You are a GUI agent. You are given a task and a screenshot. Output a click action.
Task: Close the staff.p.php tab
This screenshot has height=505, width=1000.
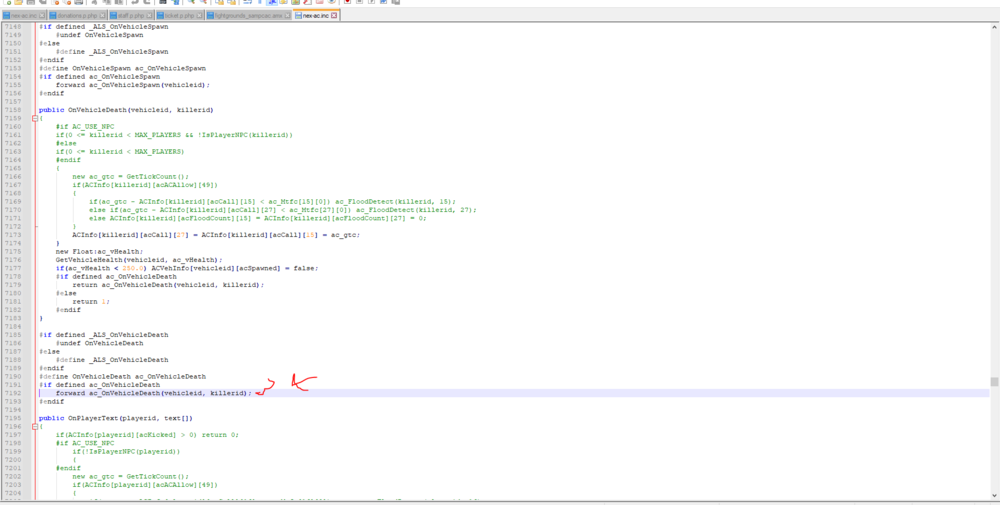click(149, 15)
